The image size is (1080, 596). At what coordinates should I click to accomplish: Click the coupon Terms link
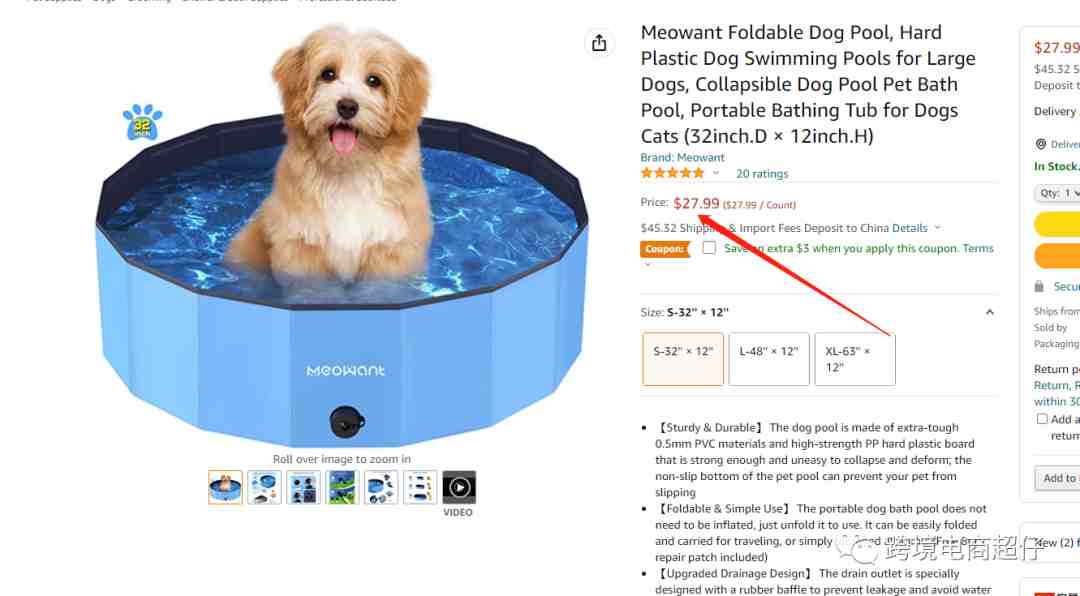[x=978, y=248]
